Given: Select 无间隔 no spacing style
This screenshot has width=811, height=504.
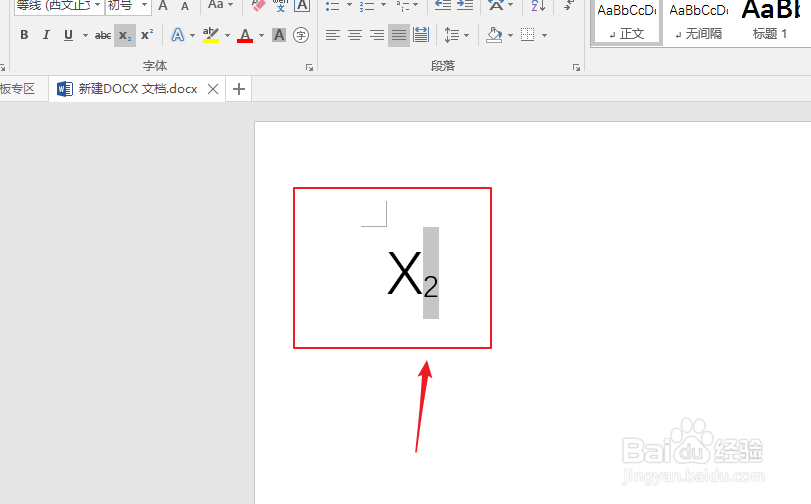Looking at the screenshot, I should pyautogui.click(x=699, y=22).
